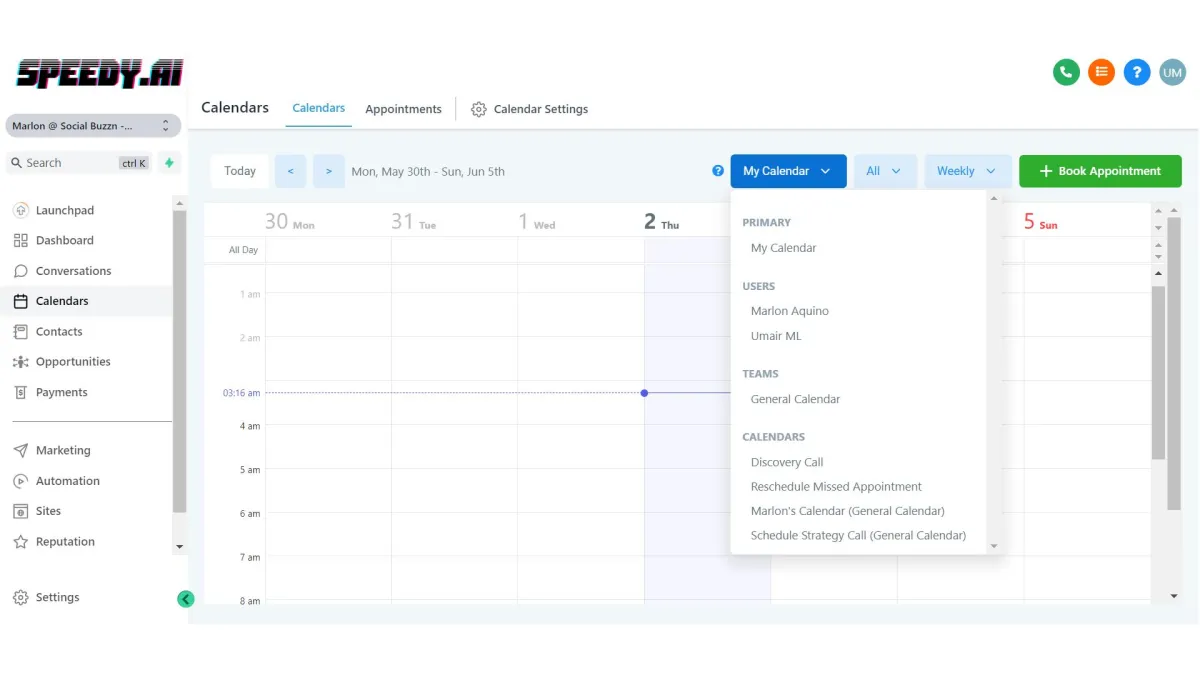1200x675 pixels.
Task: Click the Today button
Action: 240,171
